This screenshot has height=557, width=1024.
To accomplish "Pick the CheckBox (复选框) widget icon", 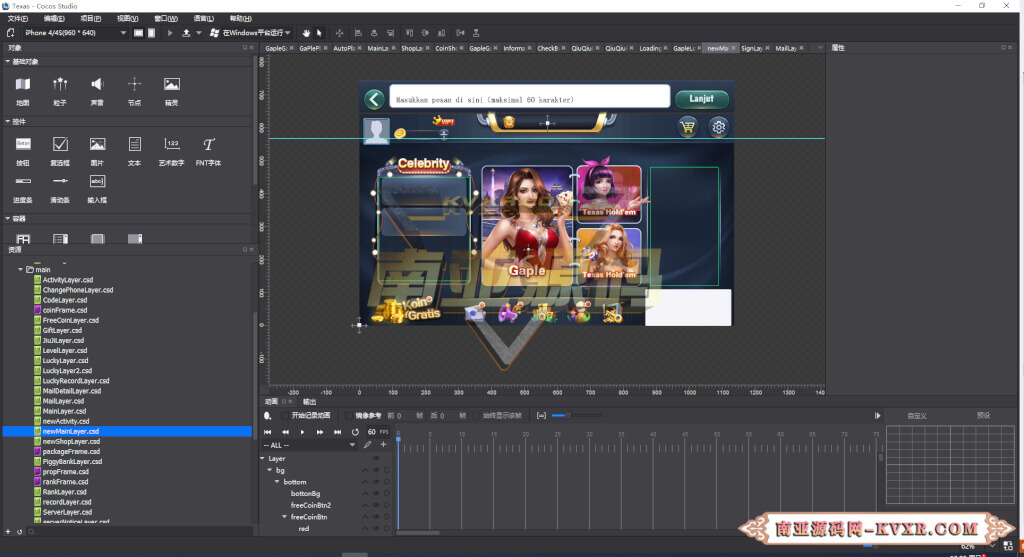I will tap(60, 144).
